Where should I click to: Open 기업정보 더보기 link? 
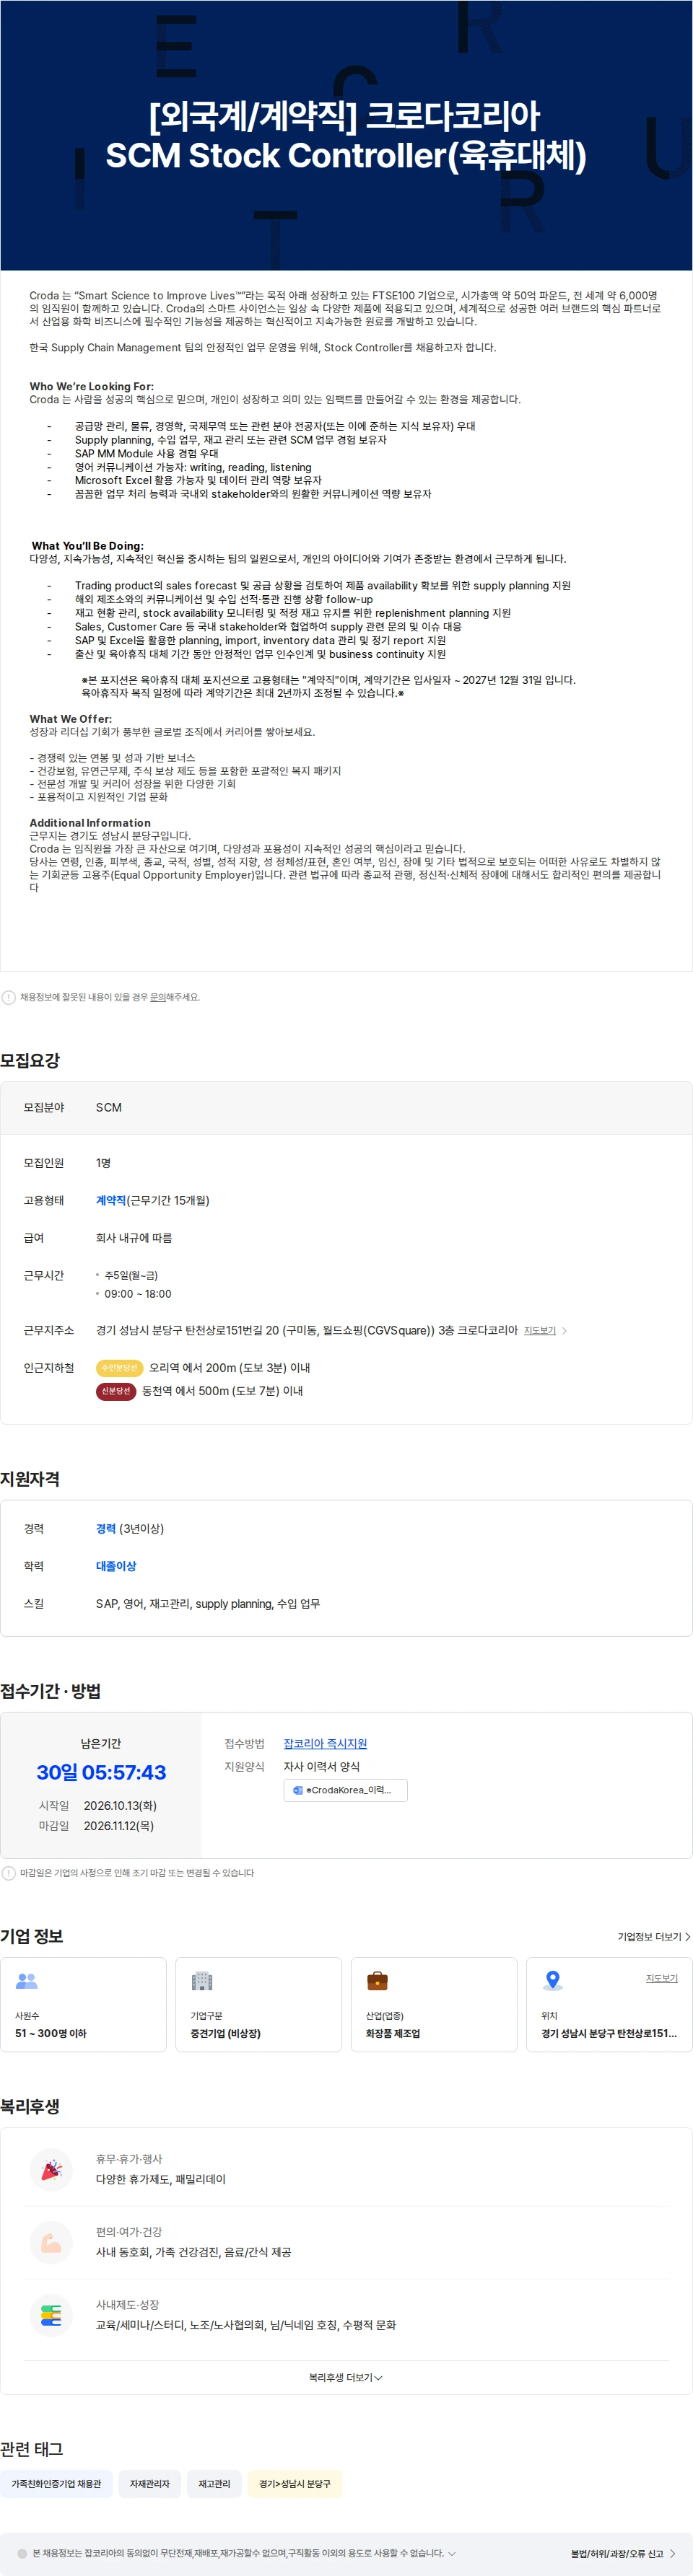(654, 1937)
